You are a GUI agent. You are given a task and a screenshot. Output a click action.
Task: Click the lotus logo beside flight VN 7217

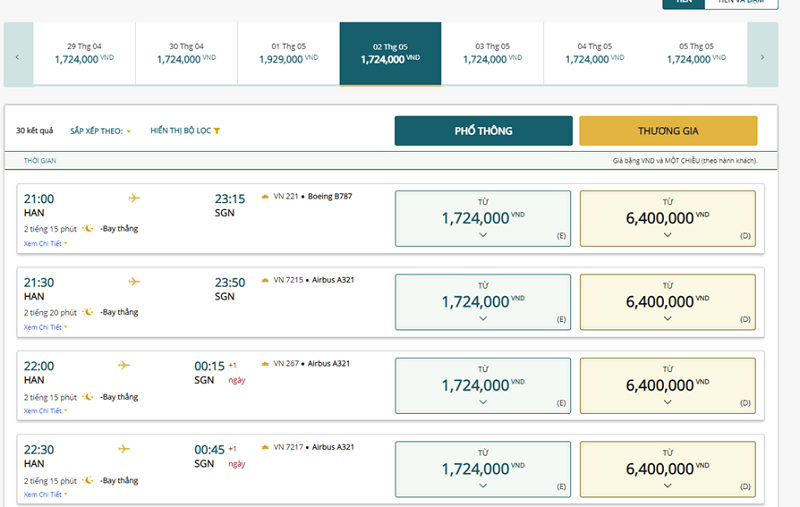coord(265,447)
